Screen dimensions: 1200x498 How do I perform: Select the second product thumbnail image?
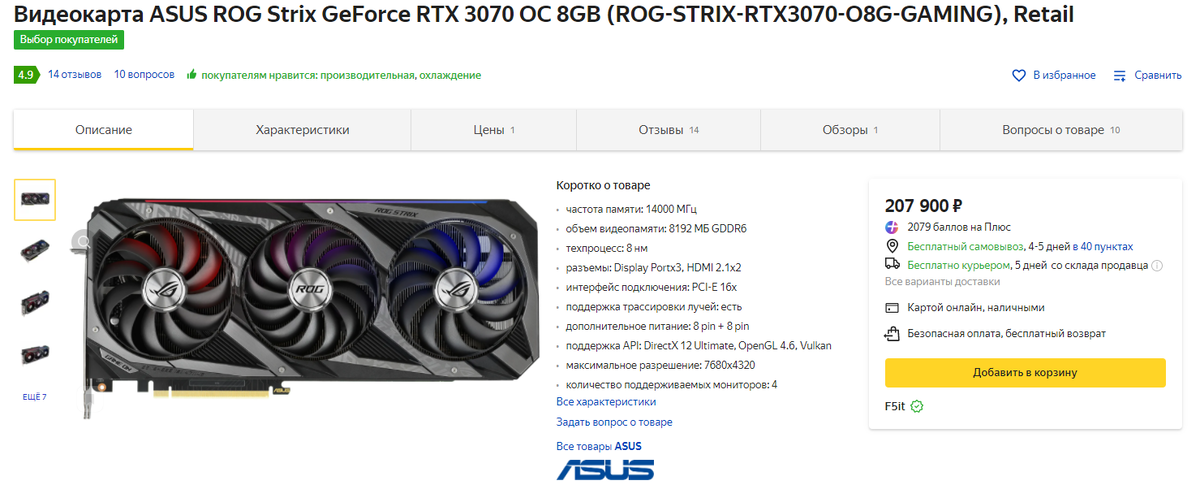point(35,251)
